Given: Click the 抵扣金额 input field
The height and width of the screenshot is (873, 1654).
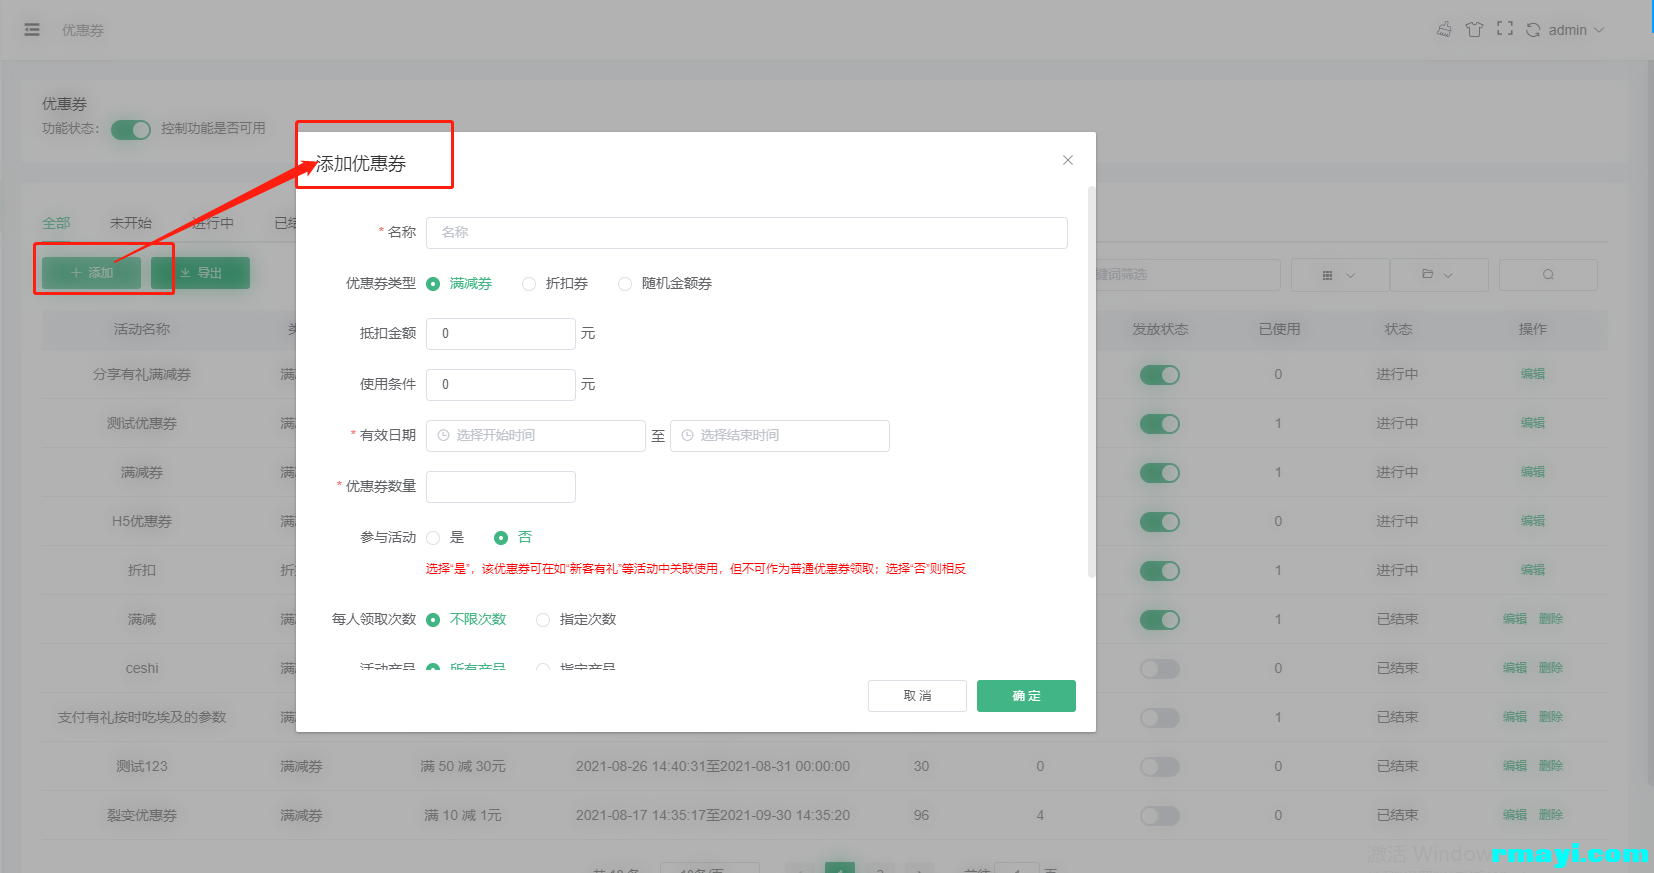Looking at the screenshot, I should (501, 334).
